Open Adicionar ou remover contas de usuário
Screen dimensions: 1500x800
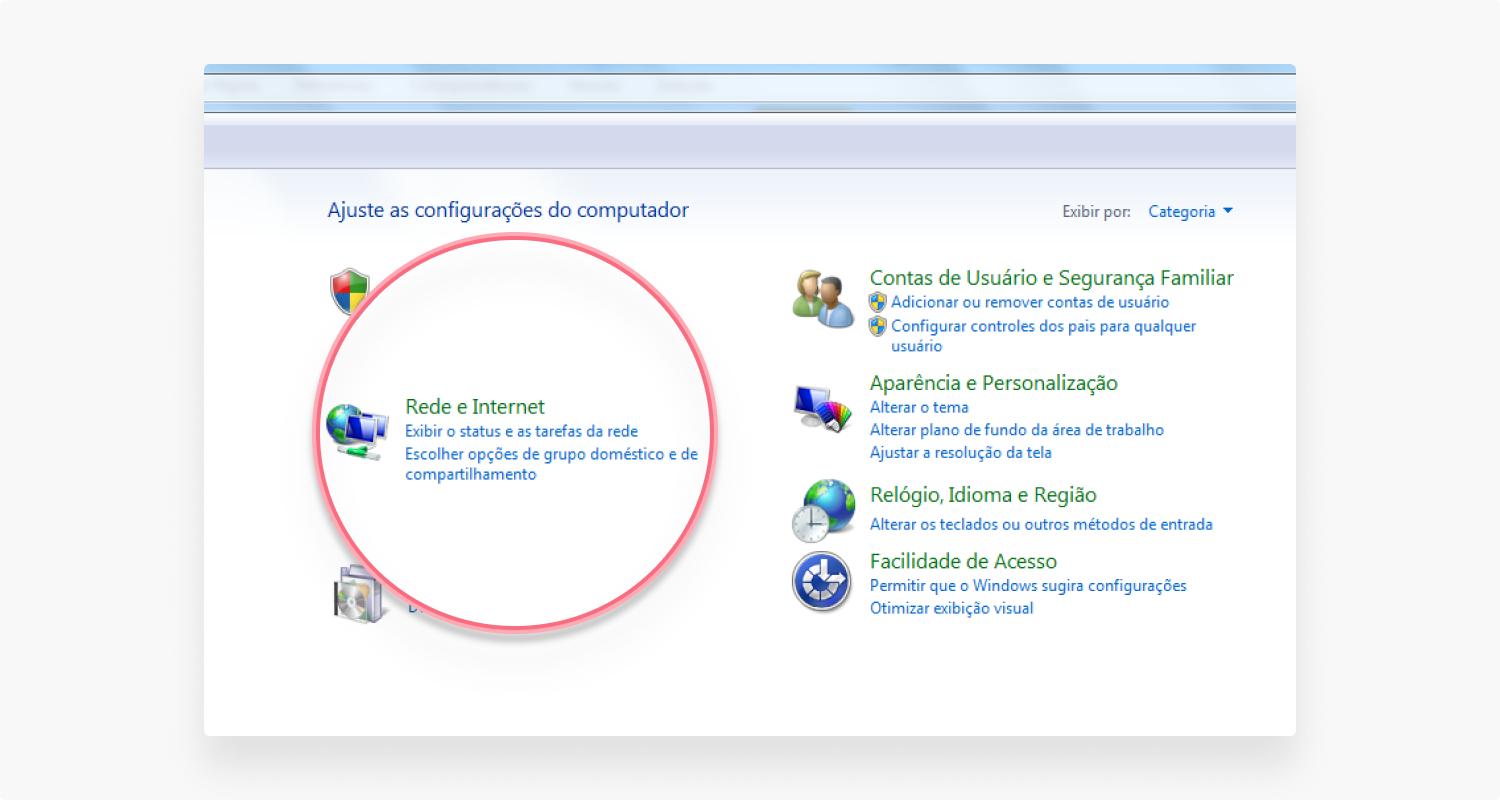[x=1030, y=302]
